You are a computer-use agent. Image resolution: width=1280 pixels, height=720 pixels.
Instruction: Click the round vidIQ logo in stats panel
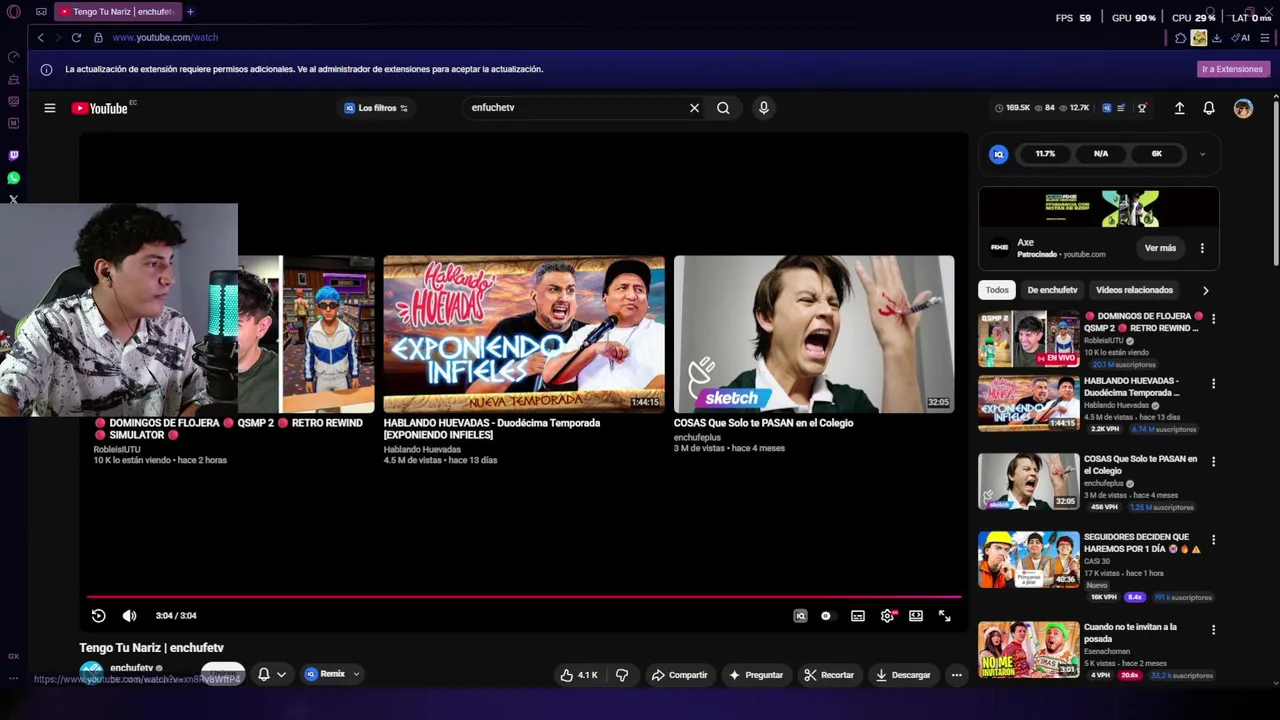click(x=998, y=154)
